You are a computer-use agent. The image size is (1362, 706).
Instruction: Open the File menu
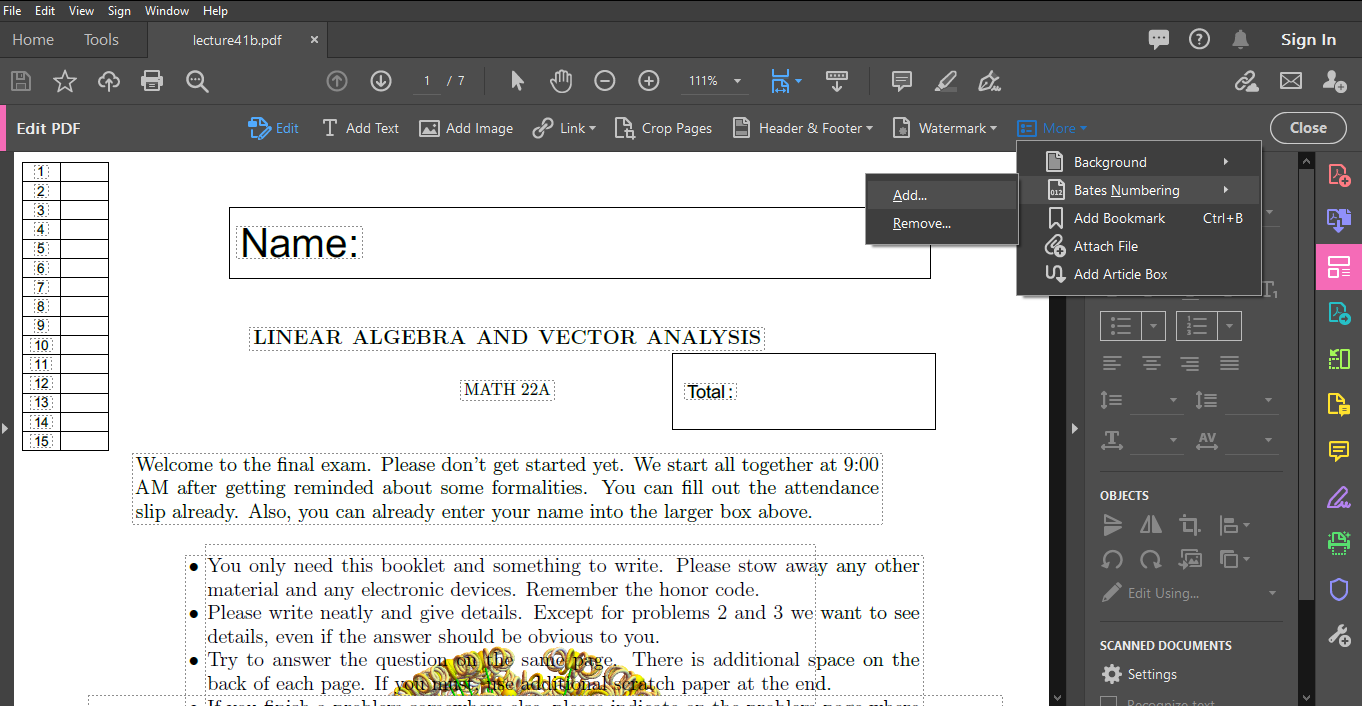tap(13, 11)
